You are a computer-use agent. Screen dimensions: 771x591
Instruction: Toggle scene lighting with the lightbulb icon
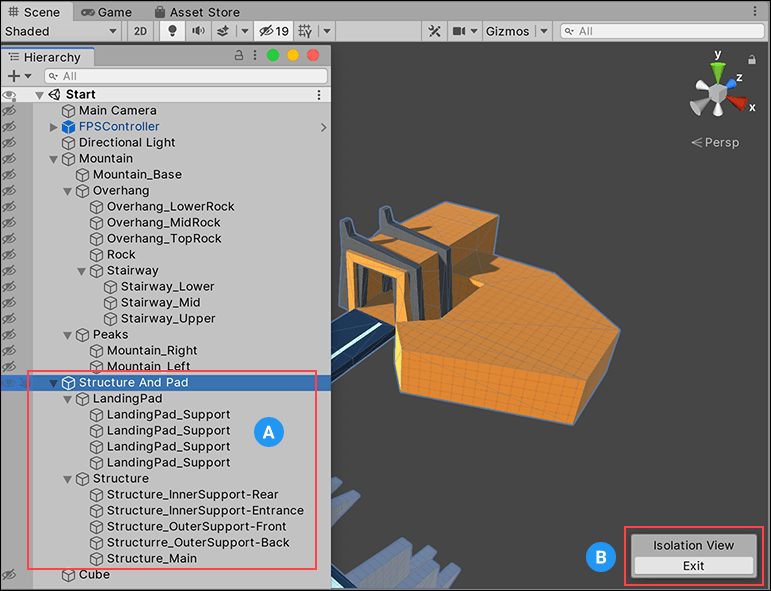click(x=171, y=31)
